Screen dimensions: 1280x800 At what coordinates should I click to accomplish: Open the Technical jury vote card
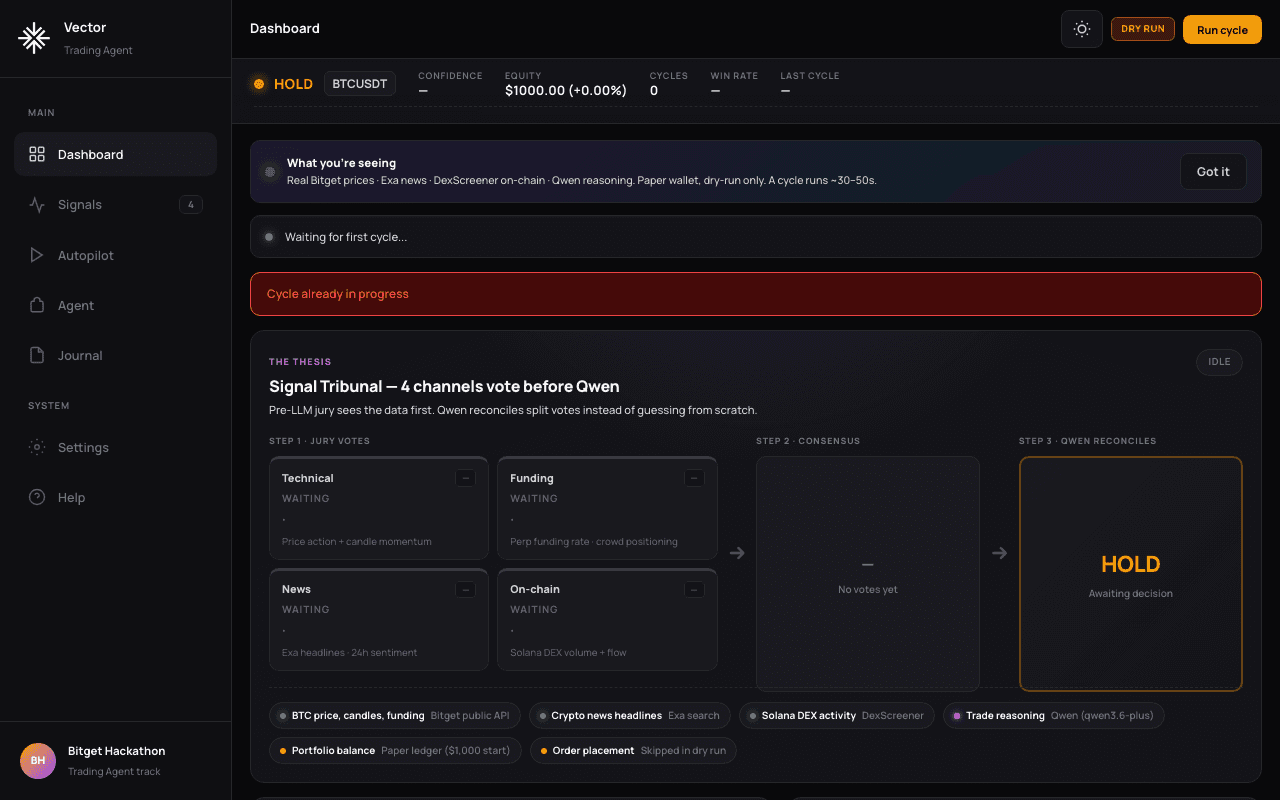pyautogui.click(x=379, y=508)
